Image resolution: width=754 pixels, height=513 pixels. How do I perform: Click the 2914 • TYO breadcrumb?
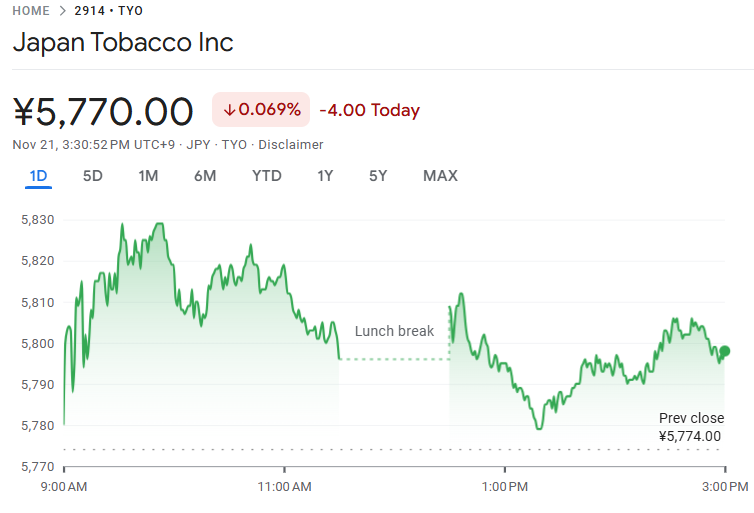pyautogui.click(x=109, y=11)
